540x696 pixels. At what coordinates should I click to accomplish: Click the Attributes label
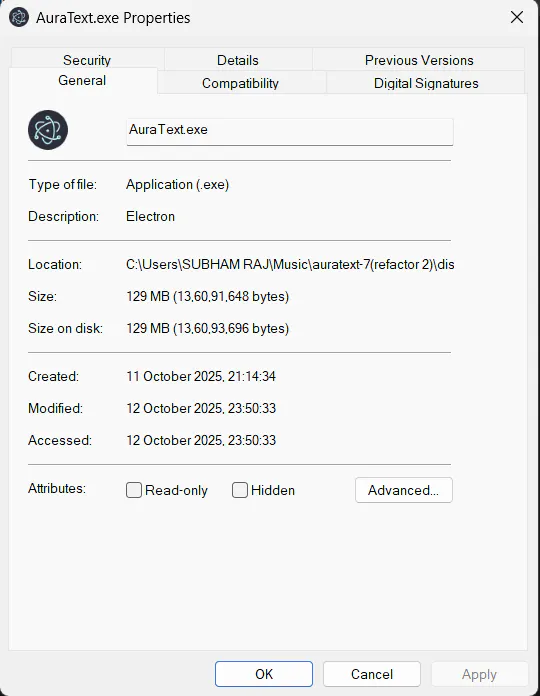coord(57,488)
